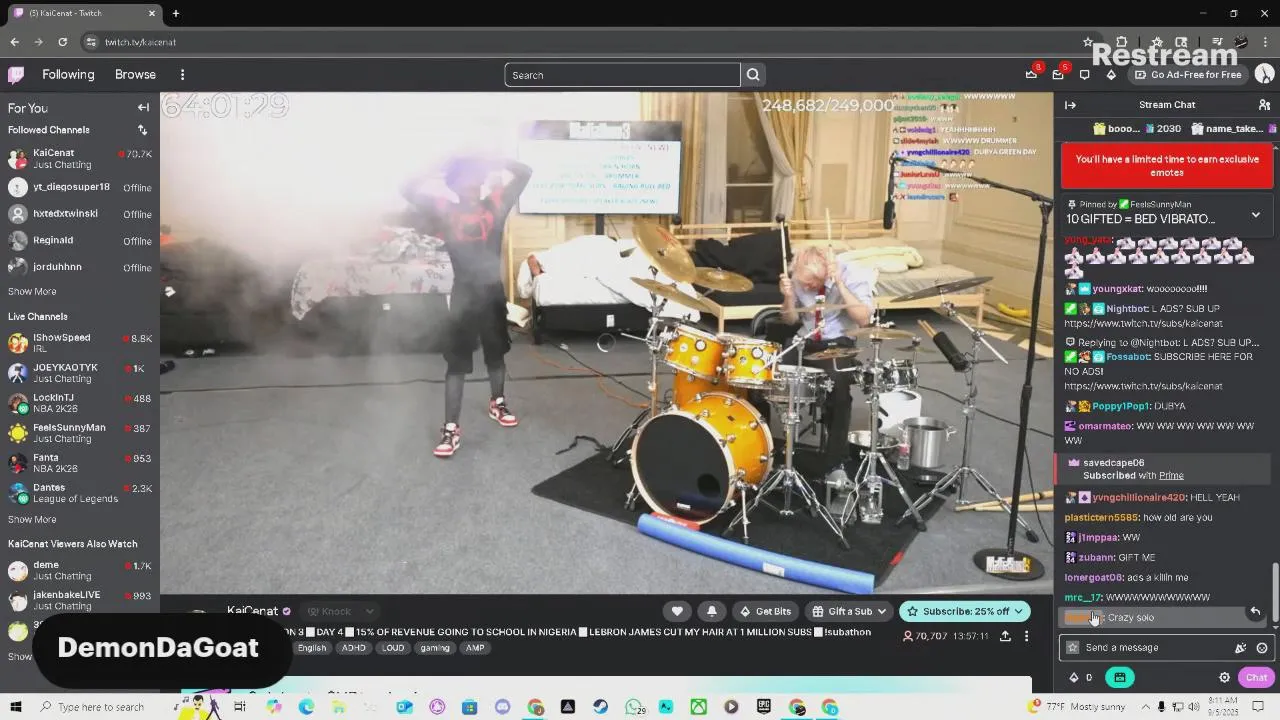Collapse the For You sidebar
1280x720 pixels.
[x=143, y=108]
